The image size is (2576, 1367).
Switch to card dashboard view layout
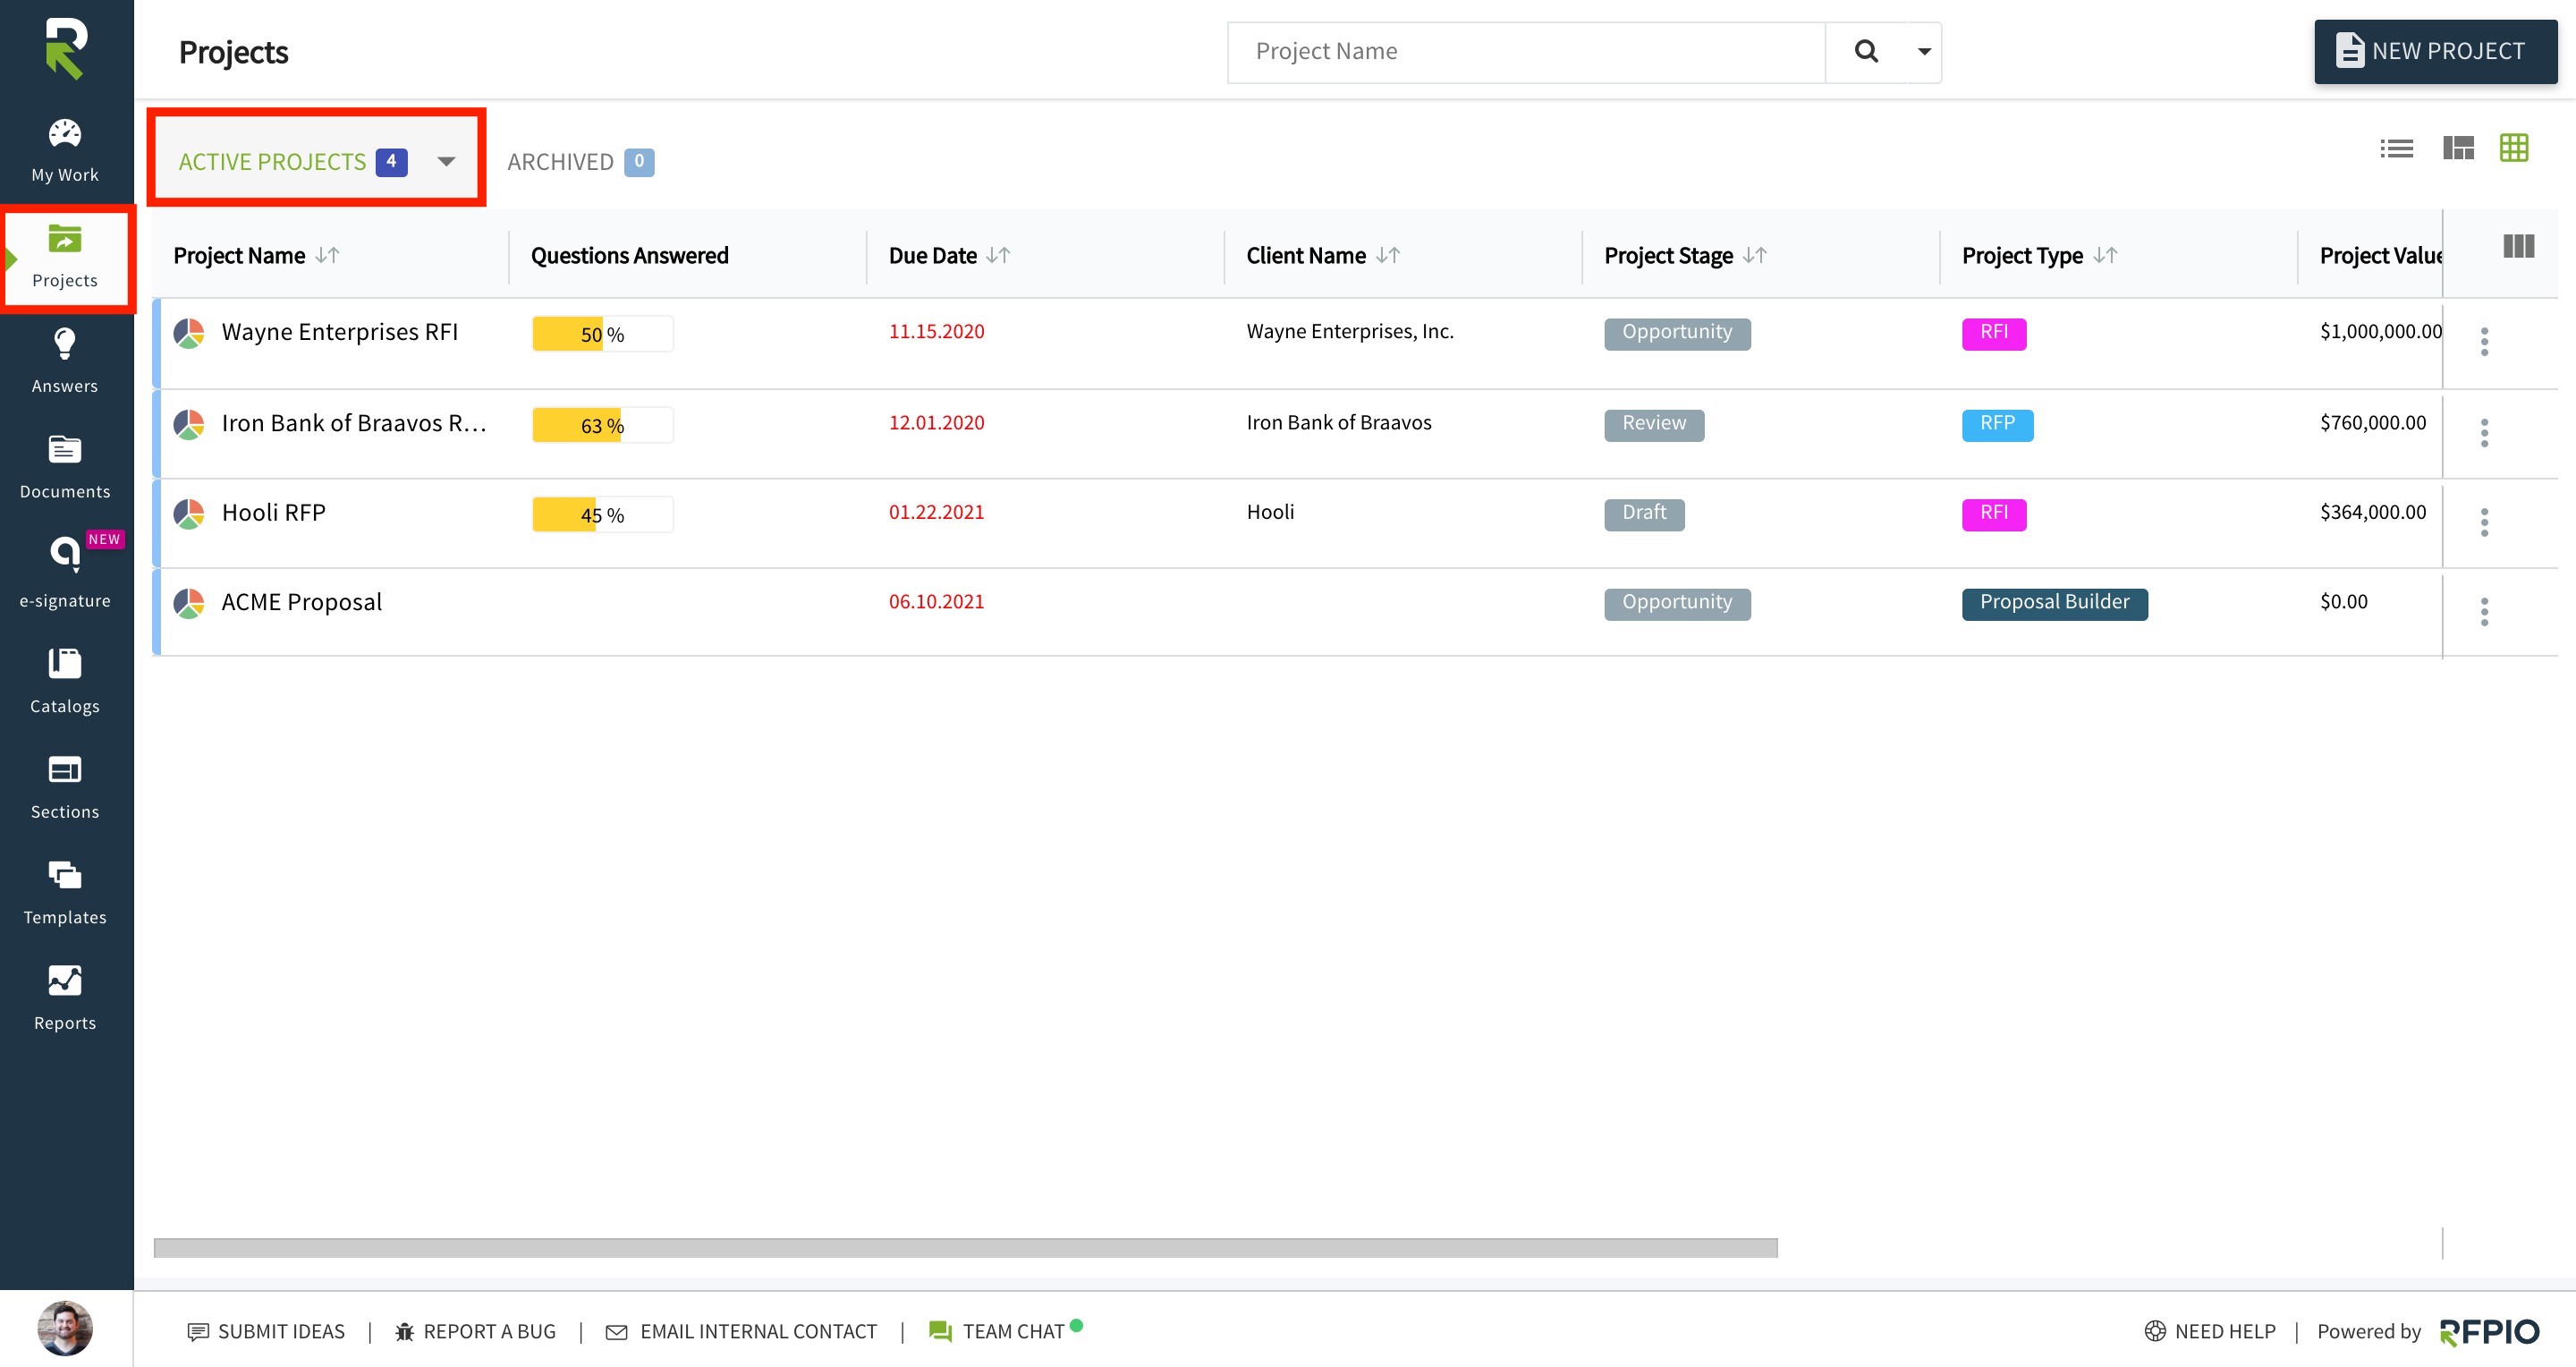click(x=2458, y=148)
